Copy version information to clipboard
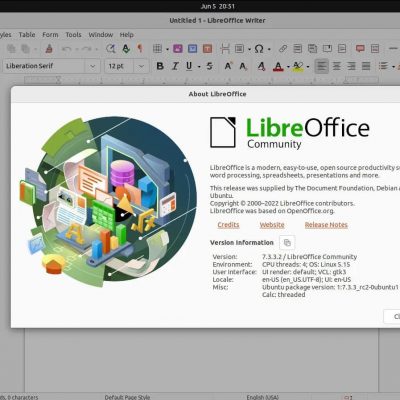 point(287,243)
